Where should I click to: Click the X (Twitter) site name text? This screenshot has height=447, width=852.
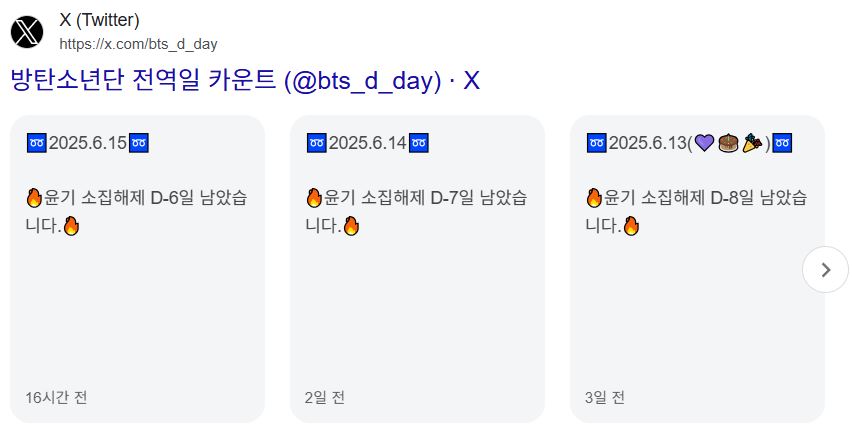[99, 20]
